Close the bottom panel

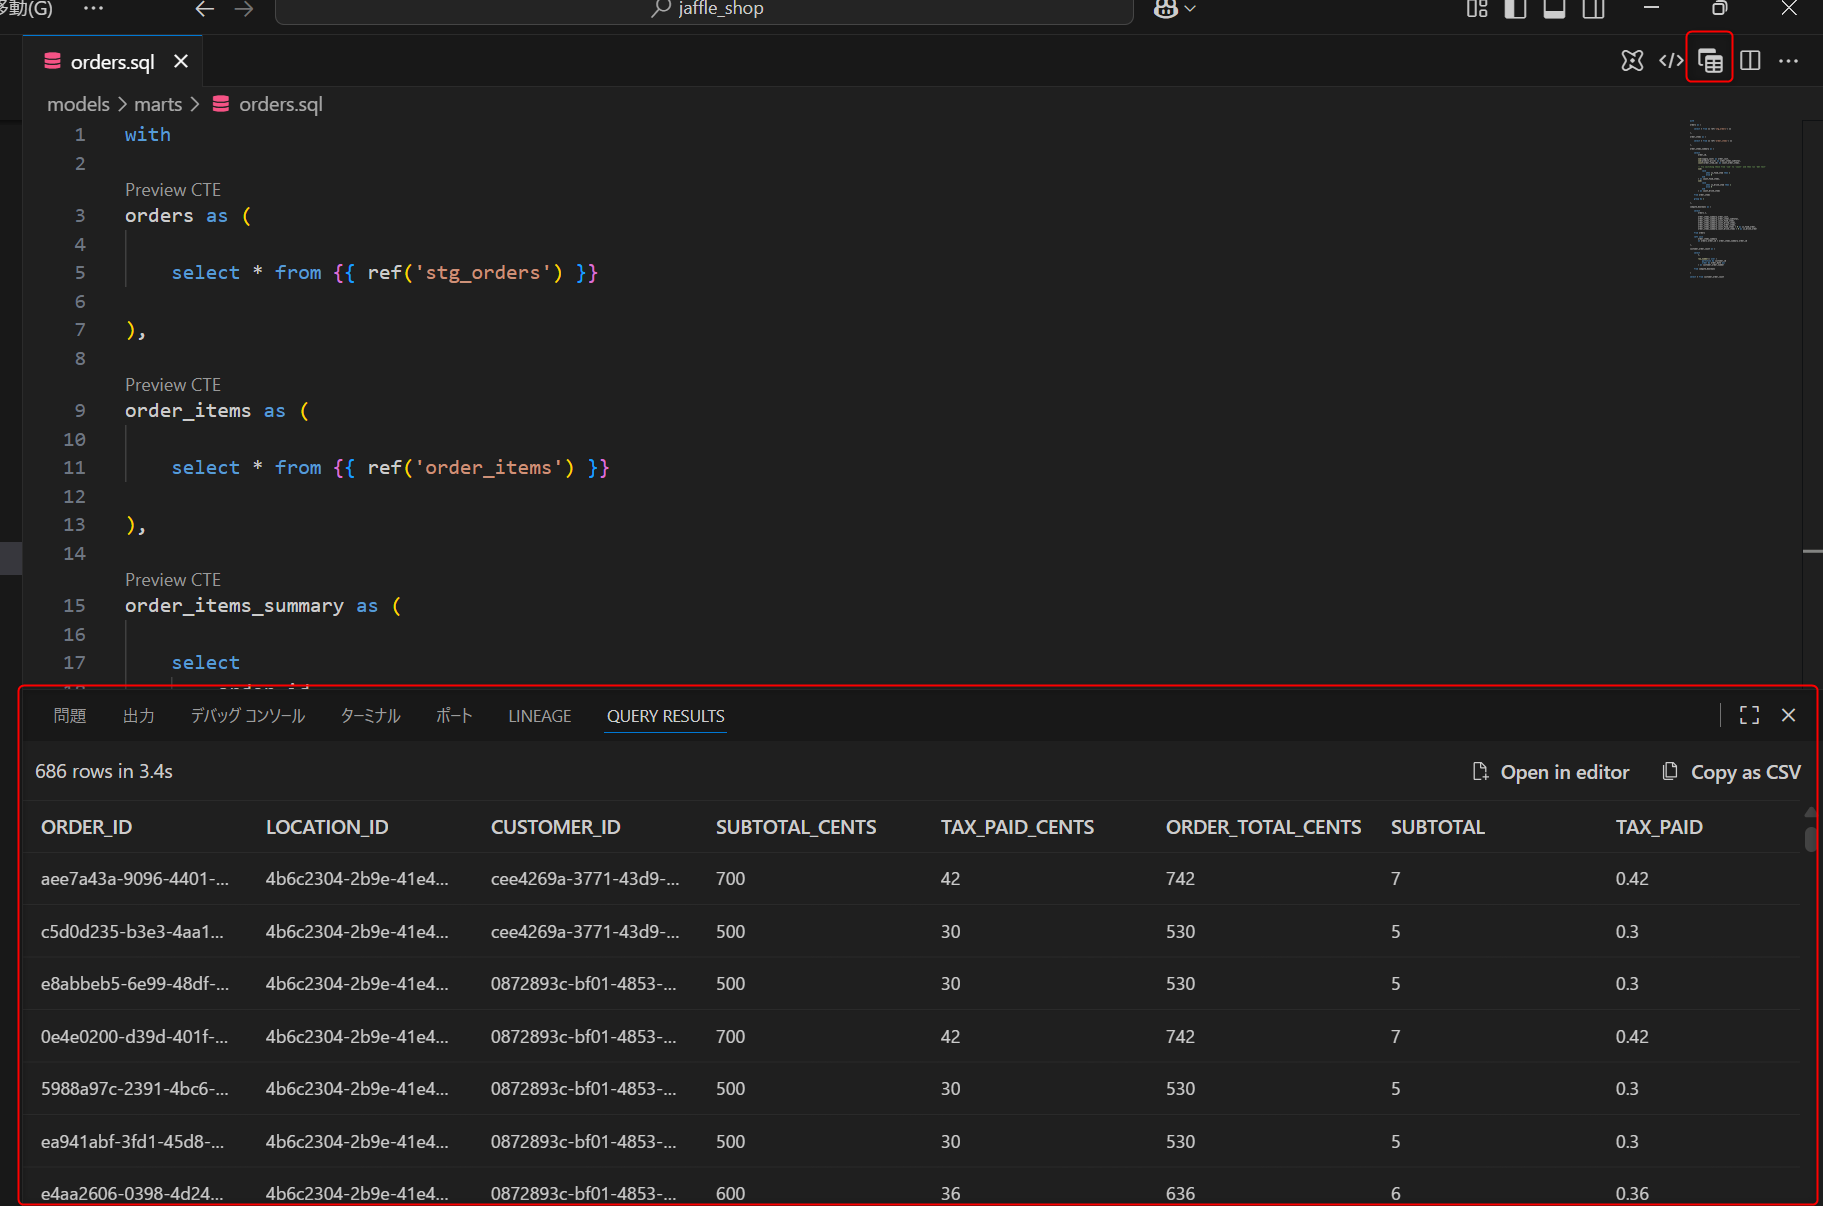tap(1789, 715)
